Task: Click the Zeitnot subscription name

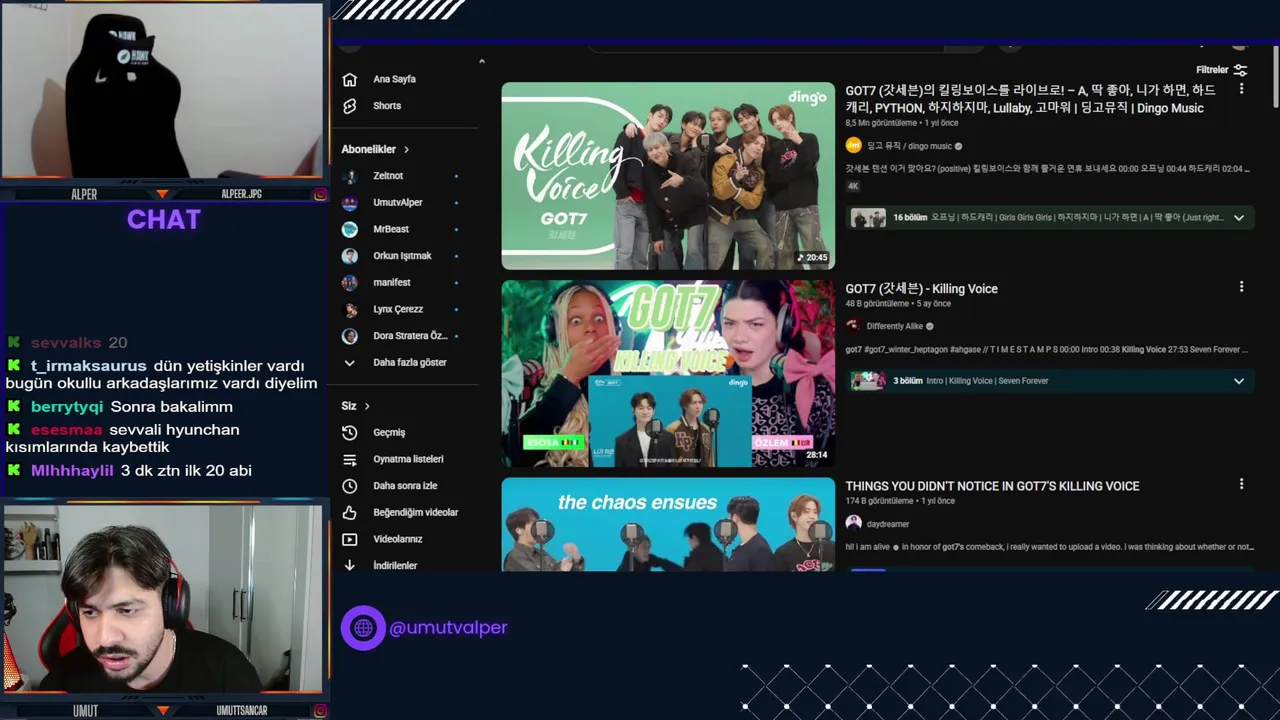Action: coord(388,176)
